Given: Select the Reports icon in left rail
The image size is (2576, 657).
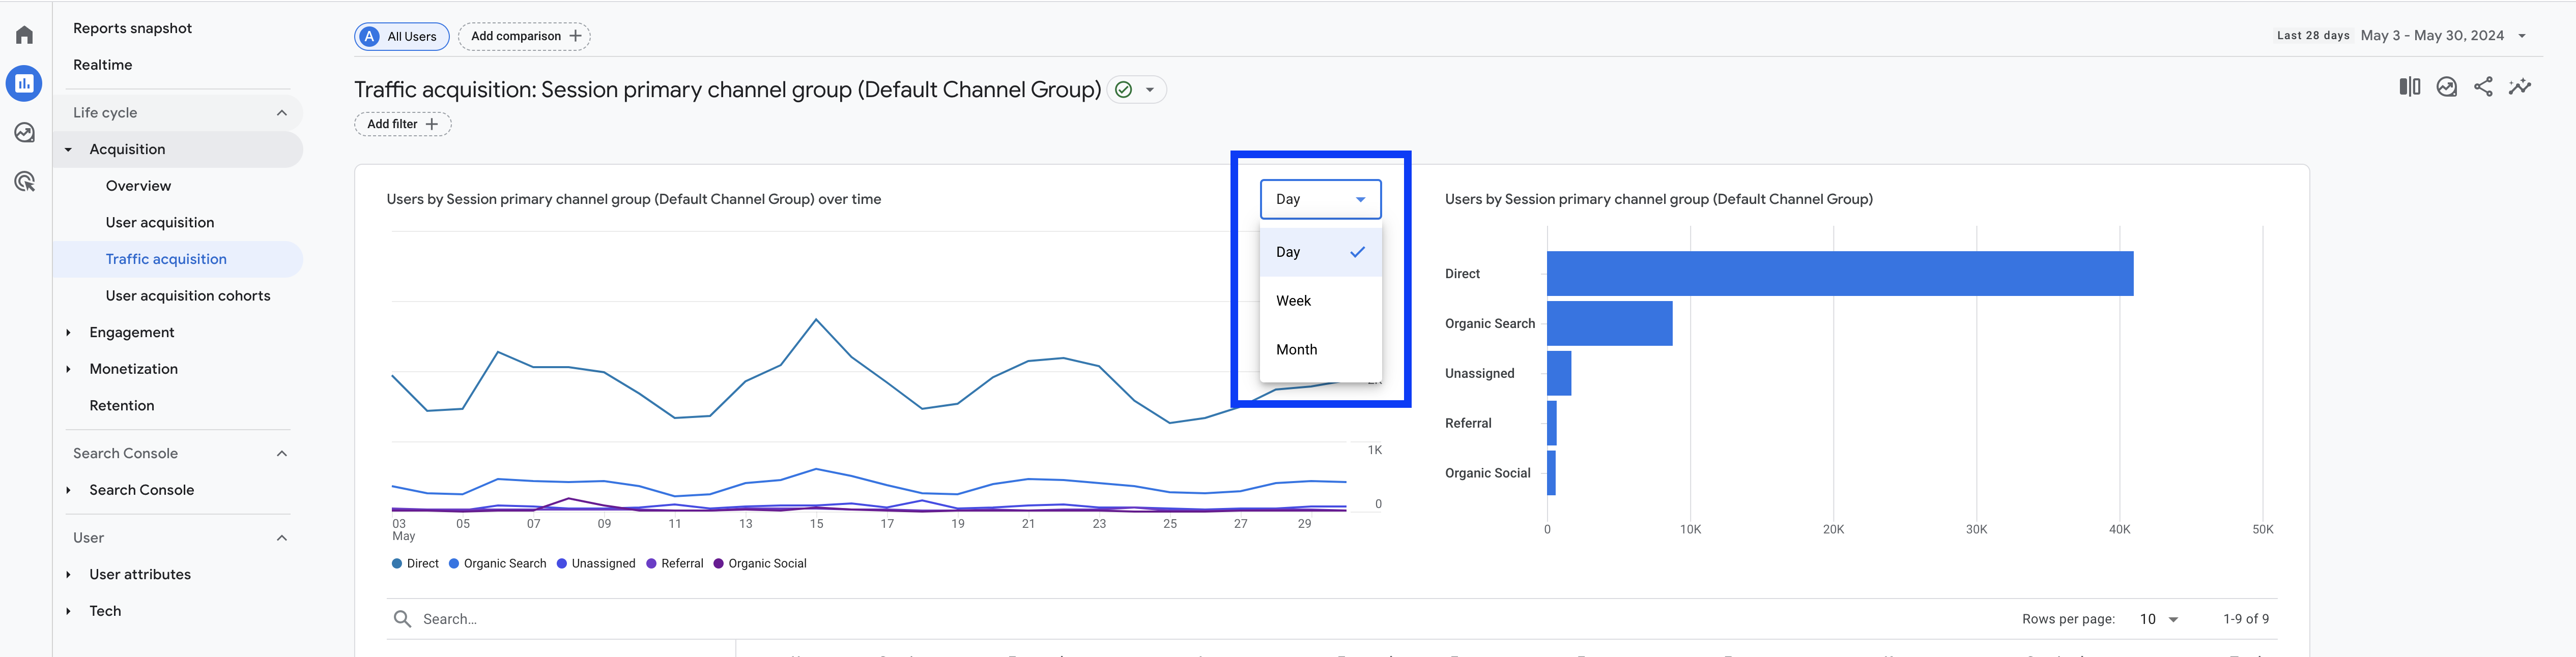Looking at the screenshot, I should point(24,84).
